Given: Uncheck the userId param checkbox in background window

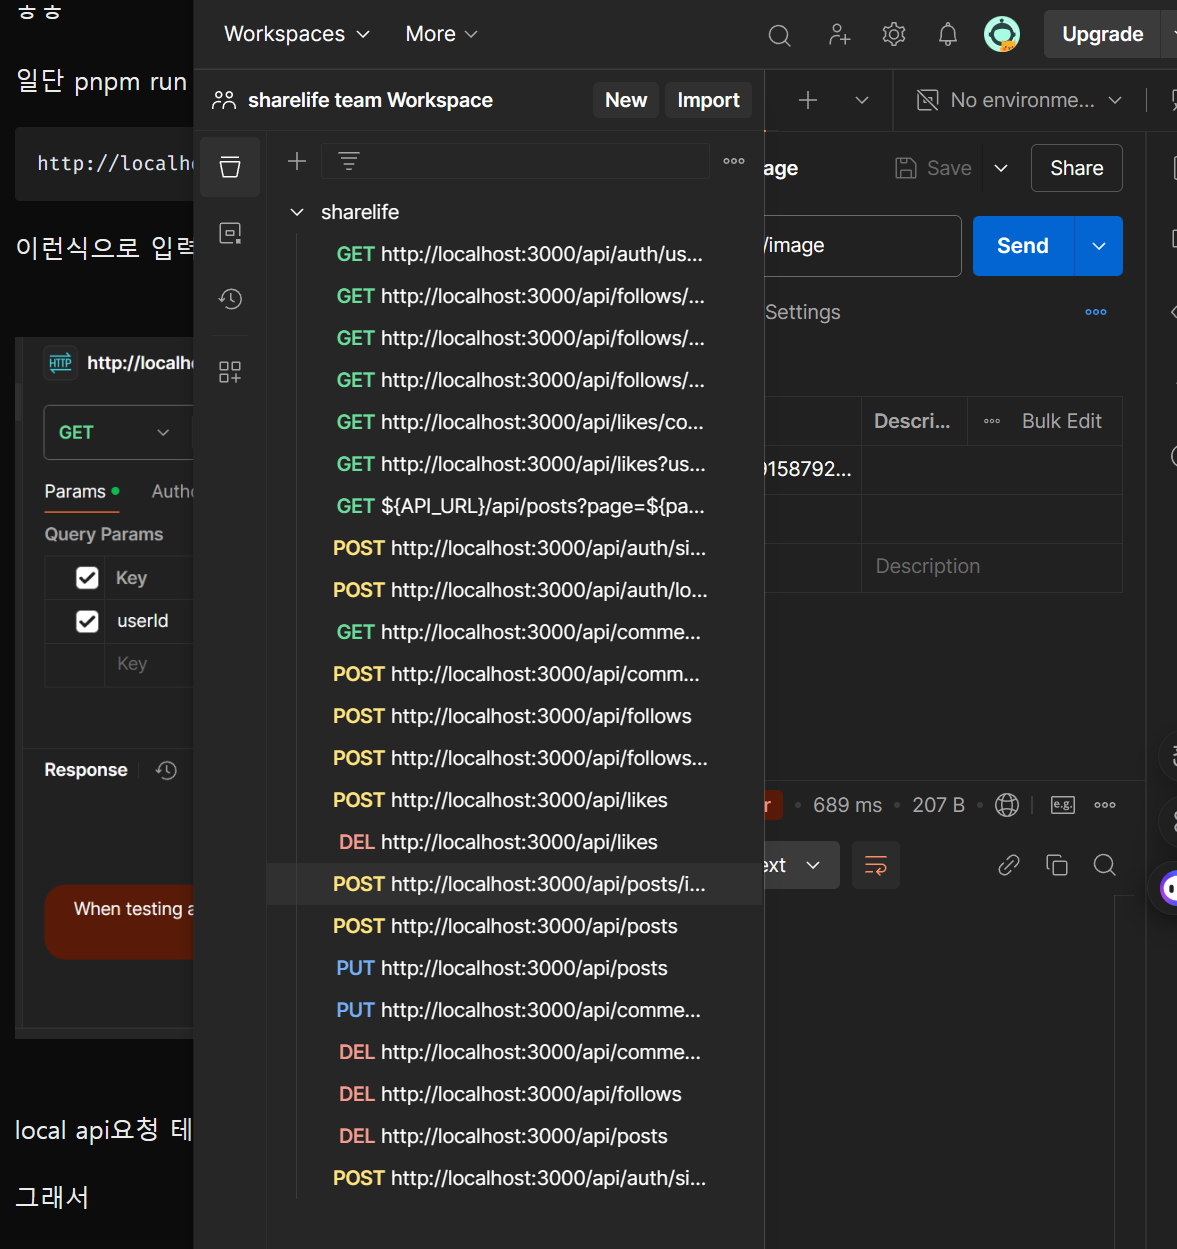Looking at the screenshot, I should 87,621.
